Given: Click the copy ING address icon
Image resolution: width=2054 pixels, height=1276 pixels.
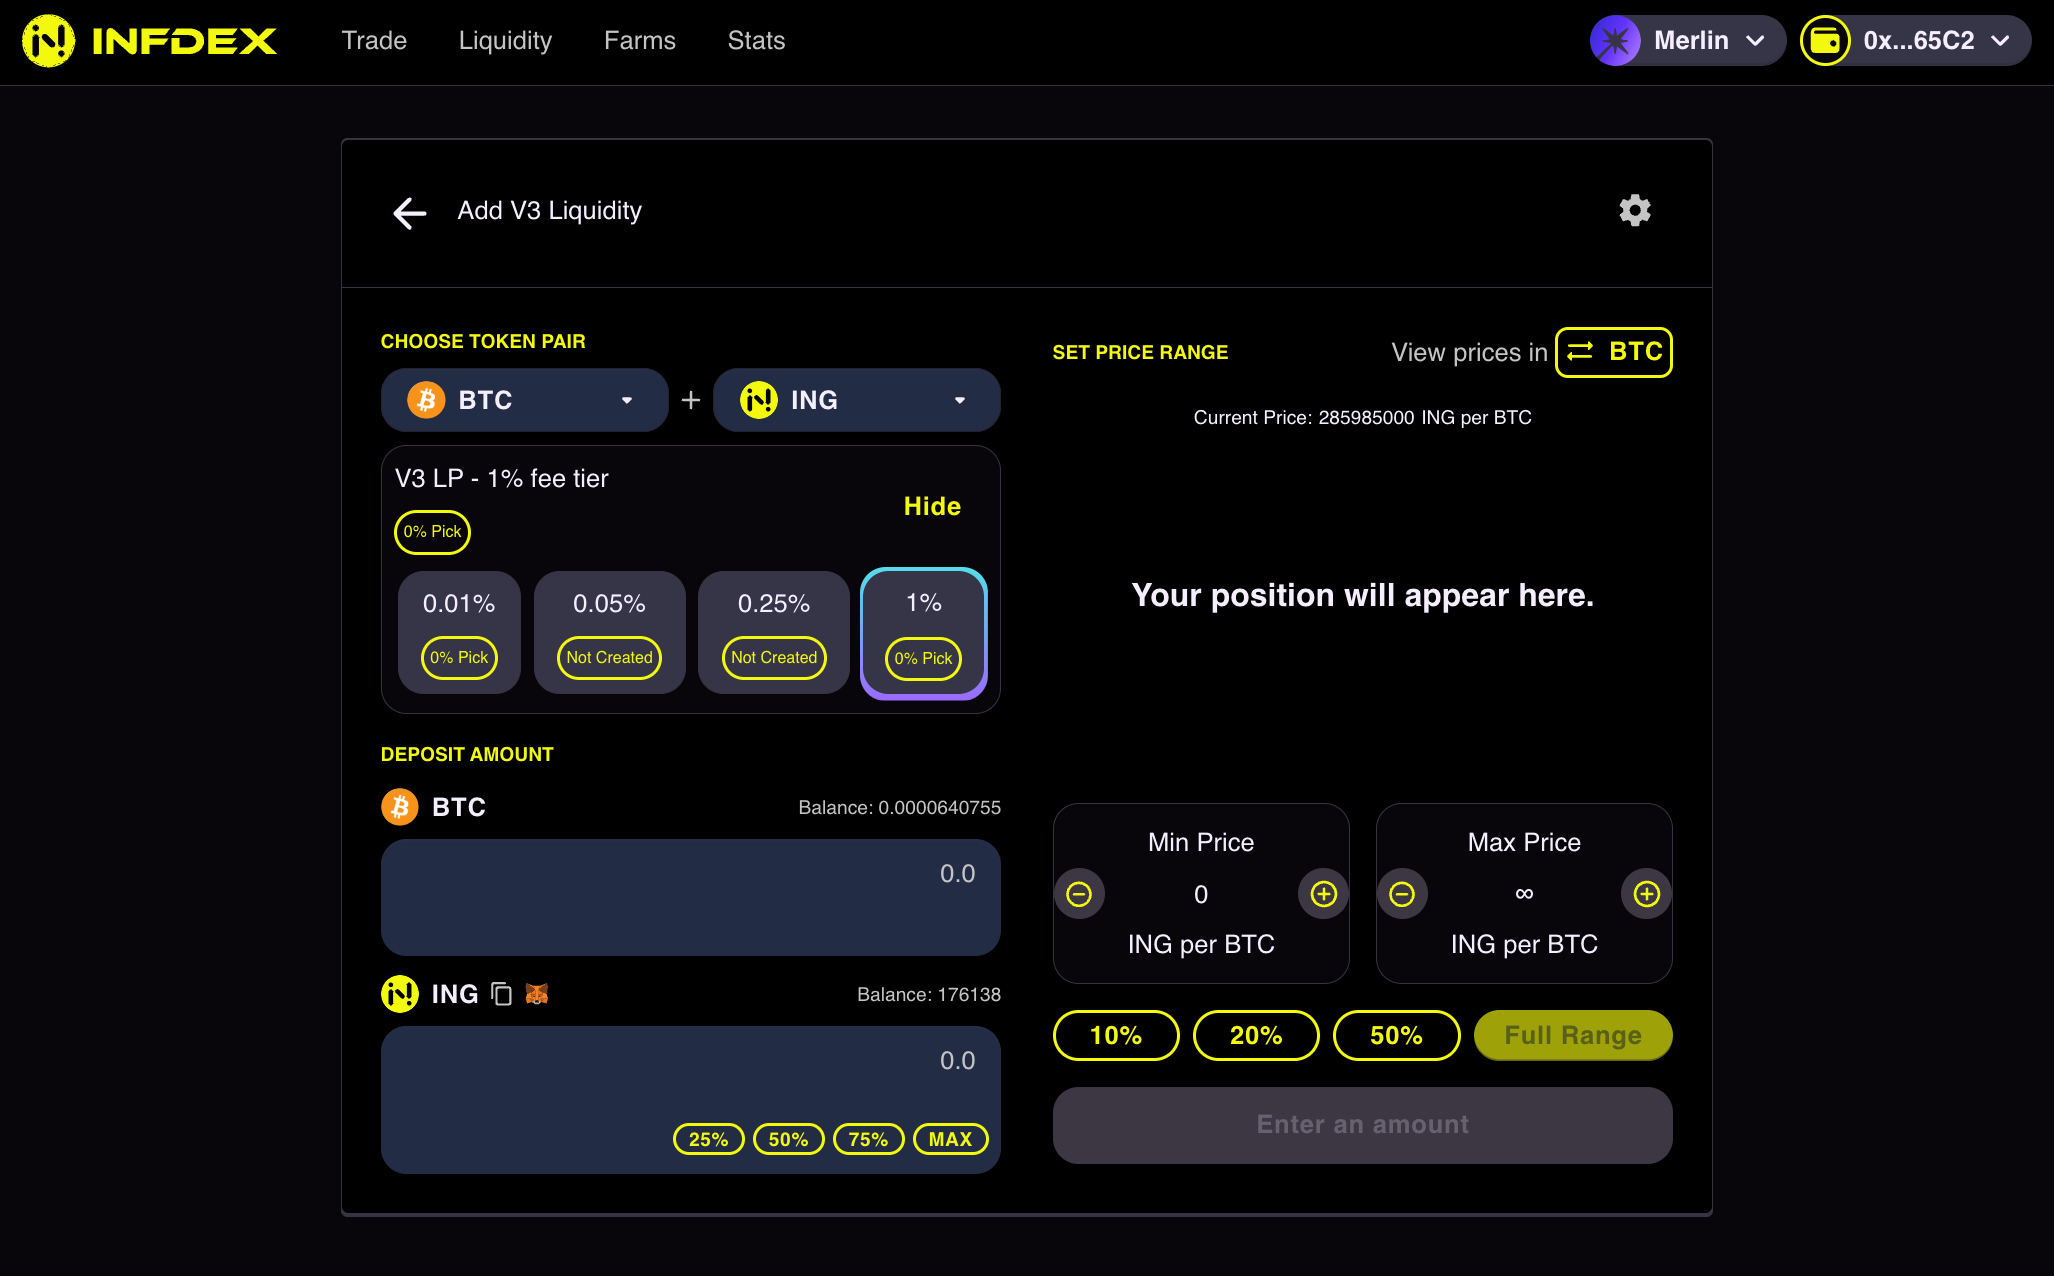Looking at the screenshot, I should [x=502, y=994].
